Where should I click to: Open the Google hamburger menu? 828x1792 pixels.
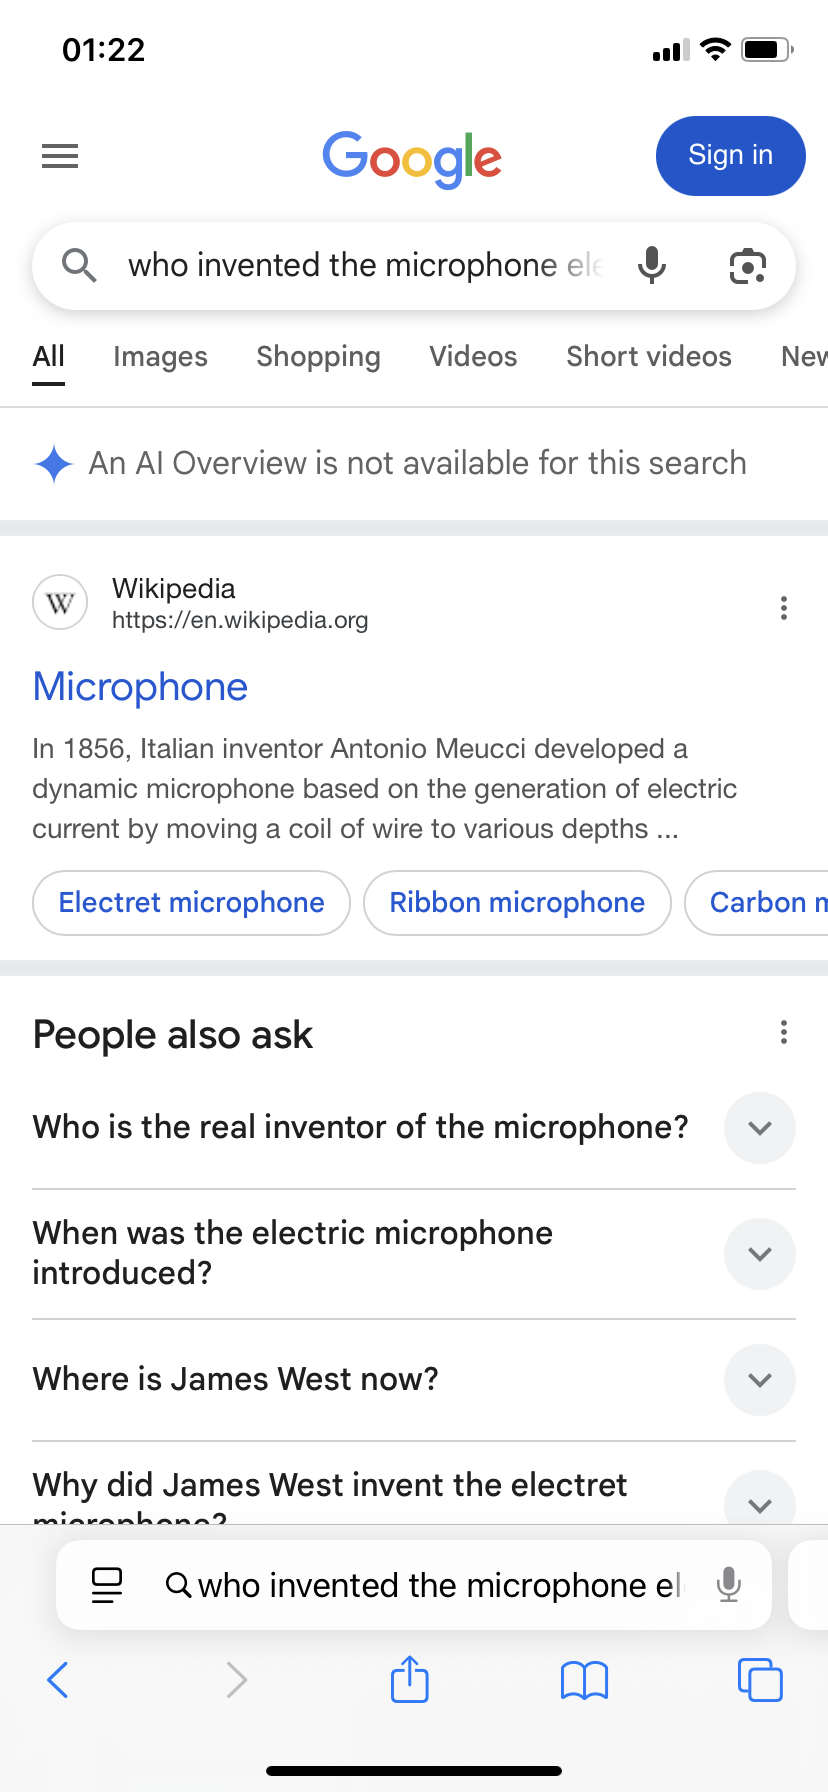60,156
